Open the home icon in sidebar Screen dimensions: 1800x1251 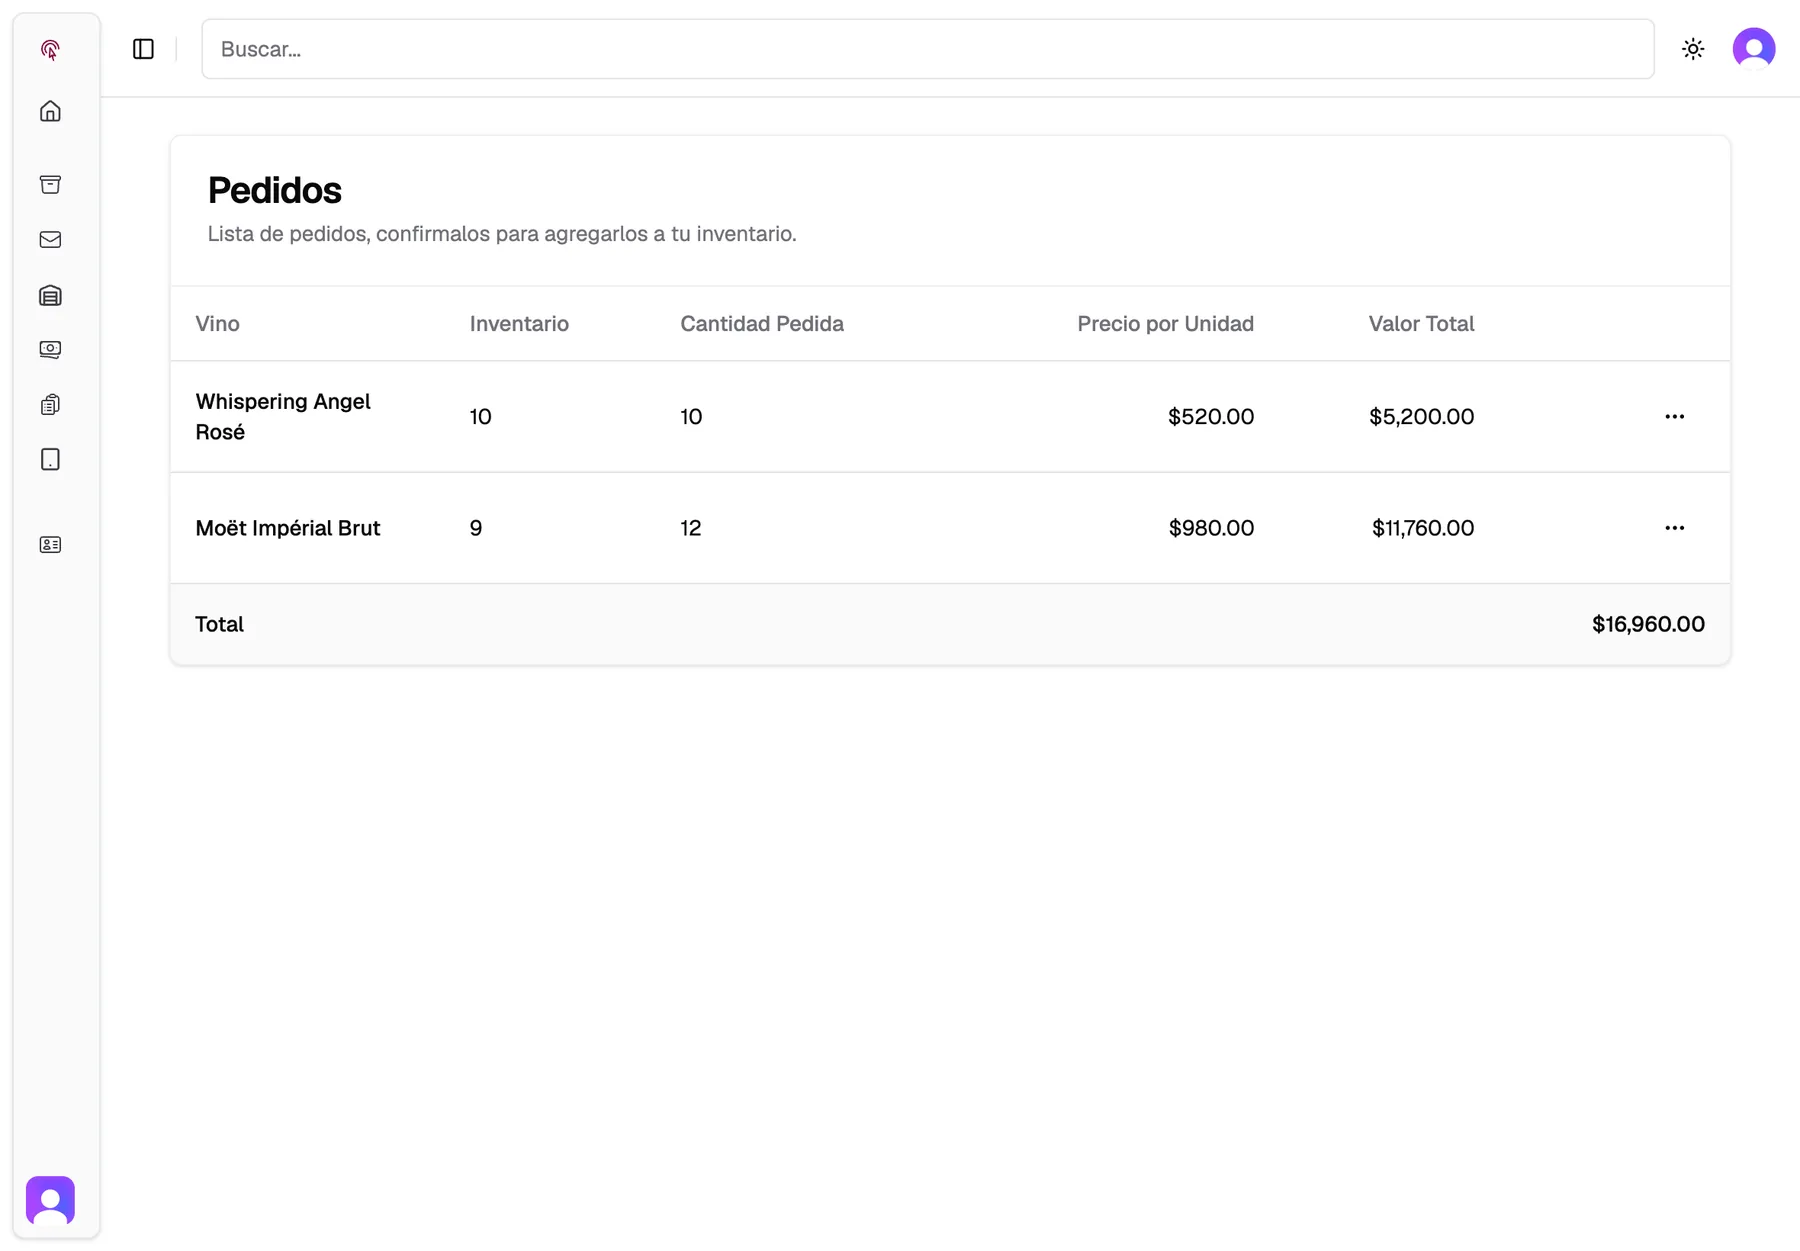(x=50, y=111)
